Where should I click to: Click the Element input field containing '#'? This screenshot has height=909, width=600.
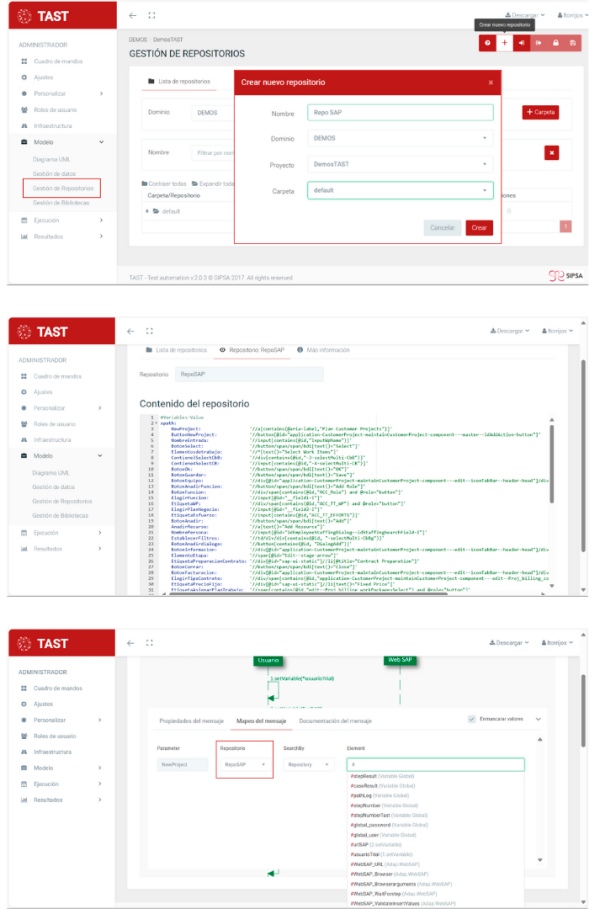(435, 765)
